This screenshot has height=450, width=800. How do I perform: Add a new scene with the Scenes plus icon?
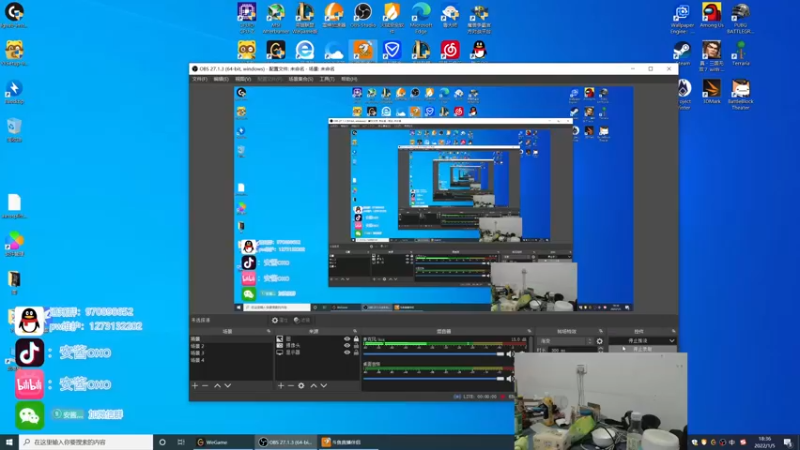pyautogui.click(x=195, y=386)
